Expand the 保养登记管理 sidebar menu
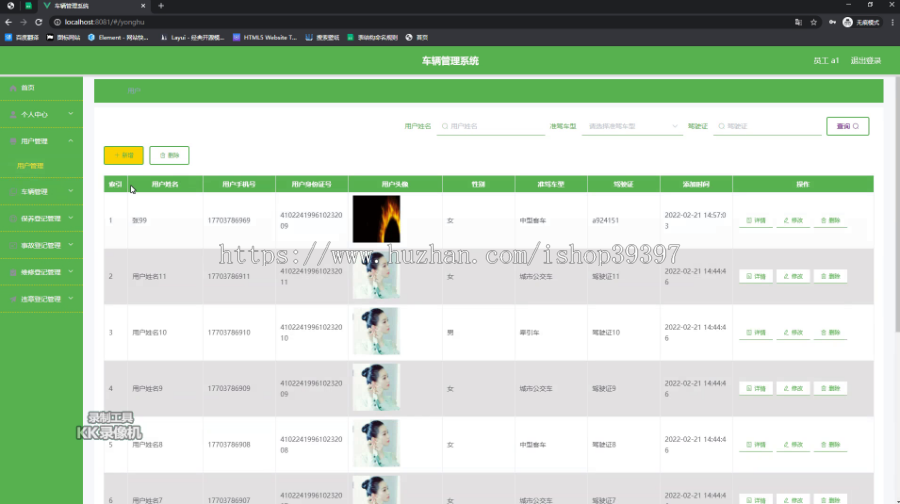This screenshot has width=900, height=504. [41, 218]
